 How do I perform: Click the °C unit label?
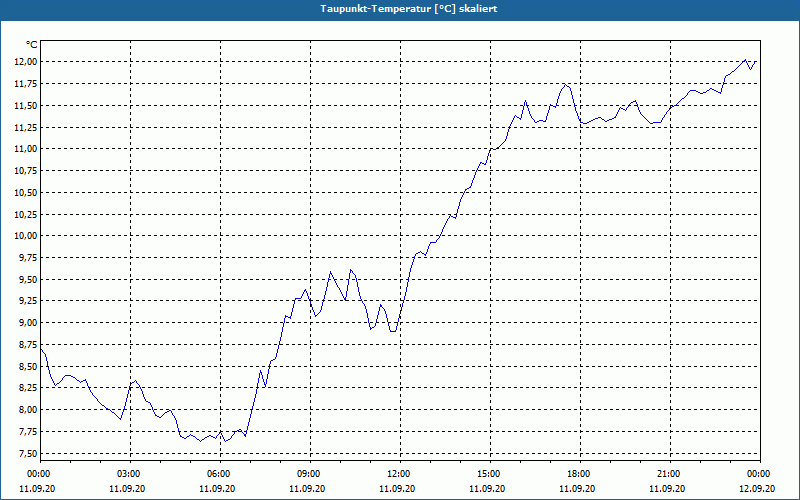(32, 45)
